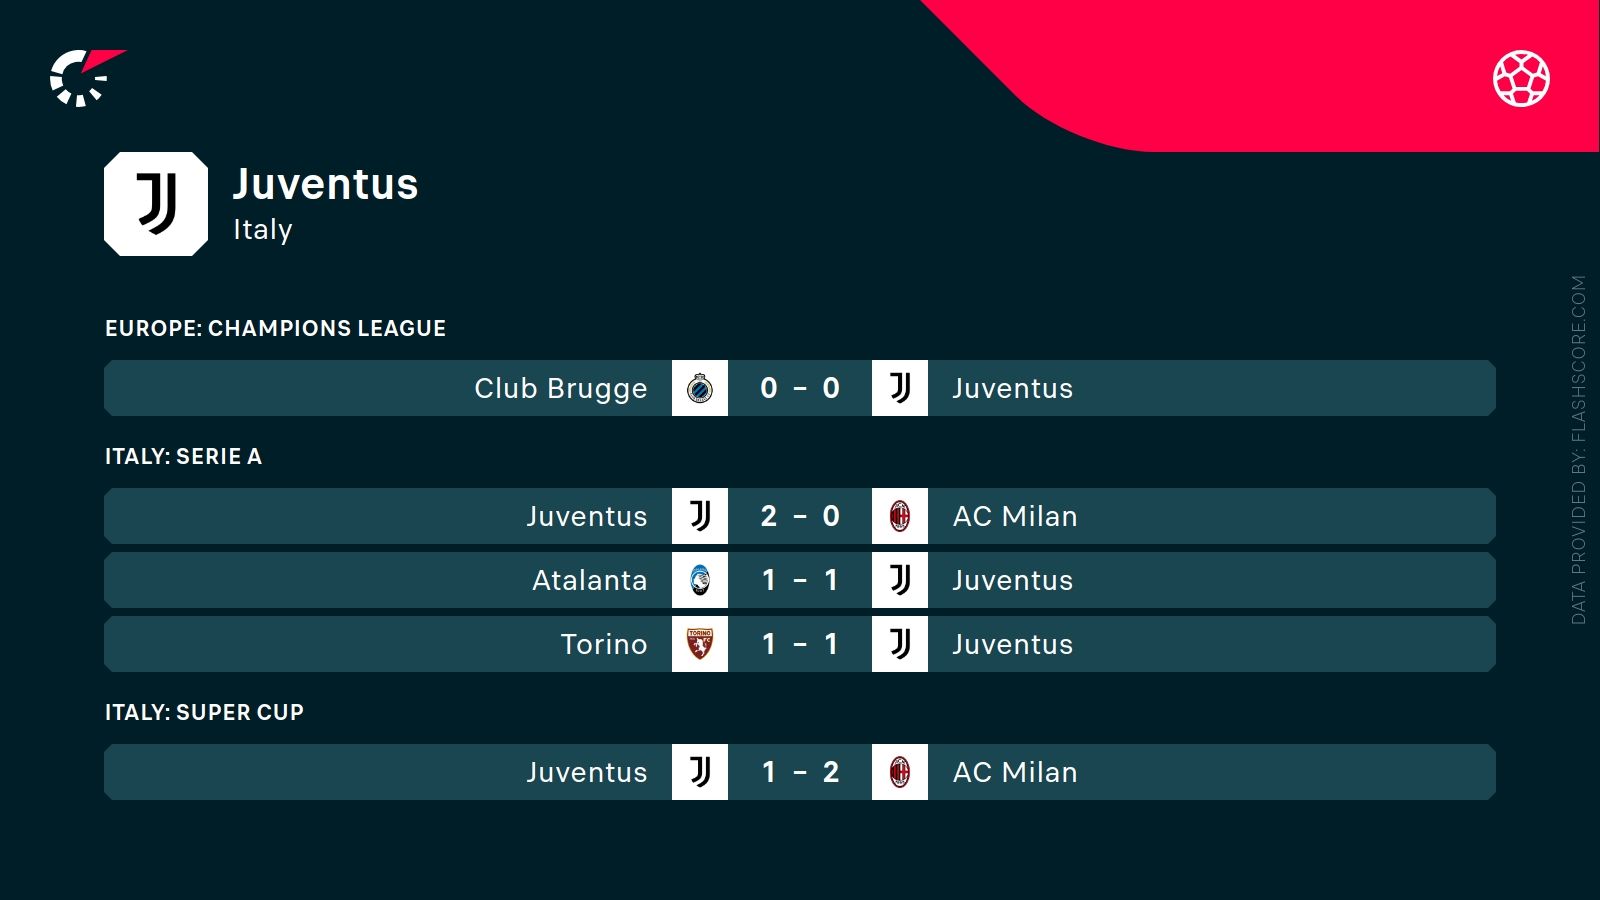Click the Atalanta crest icon
The height and width of the screenshot is (900, 1600).
700,580
